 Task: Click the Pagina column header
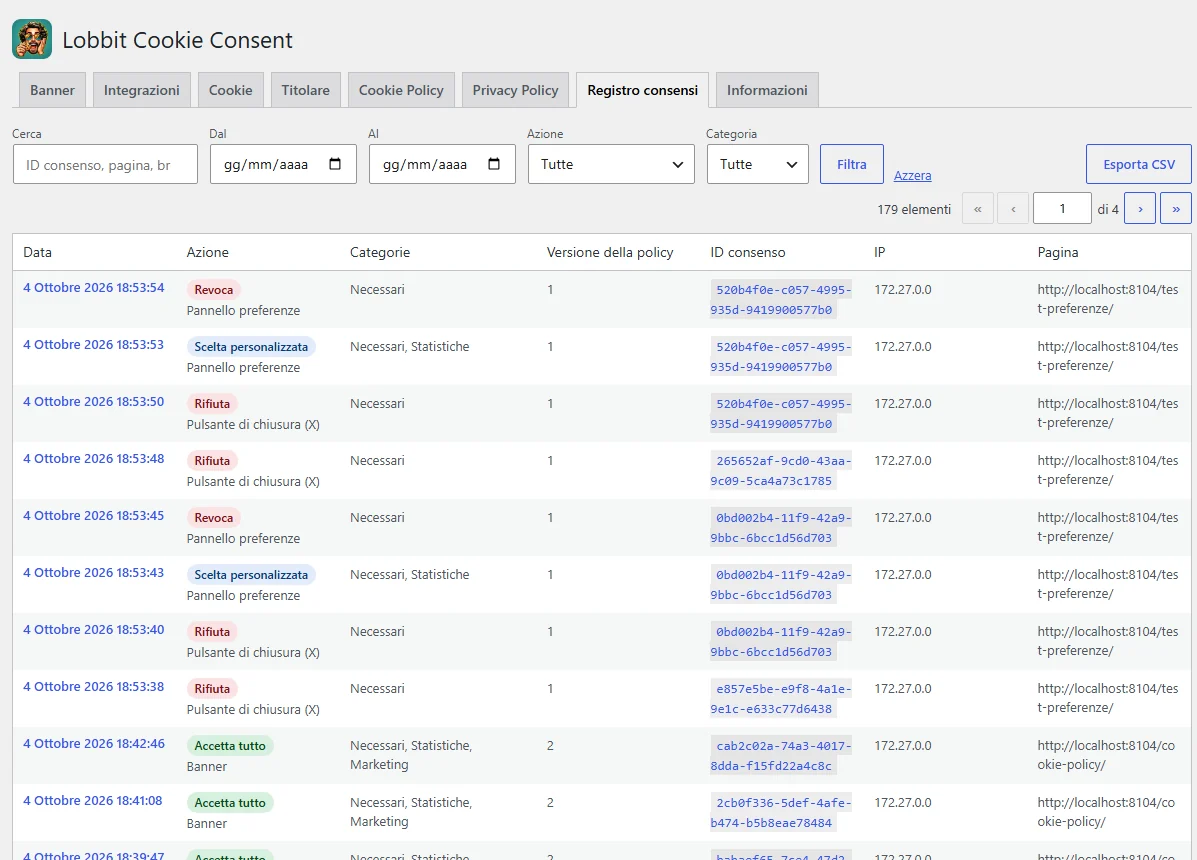coord(1058,253)
